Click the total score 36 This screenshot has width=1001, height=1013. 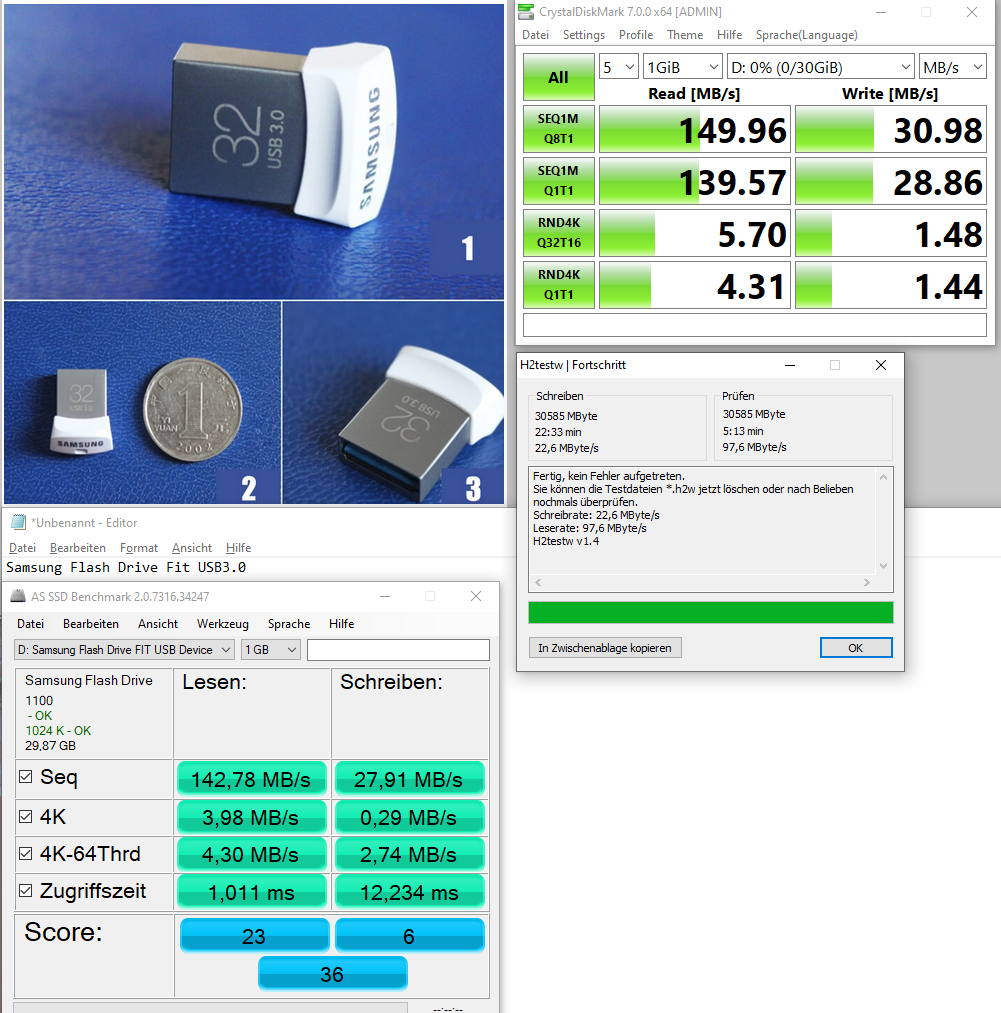[x=332, y=974]
